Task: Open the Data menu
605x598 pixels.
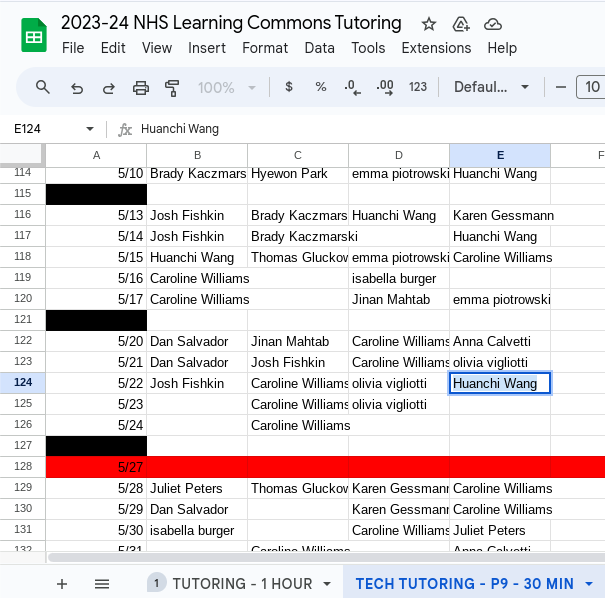Action: click(319, 48)
